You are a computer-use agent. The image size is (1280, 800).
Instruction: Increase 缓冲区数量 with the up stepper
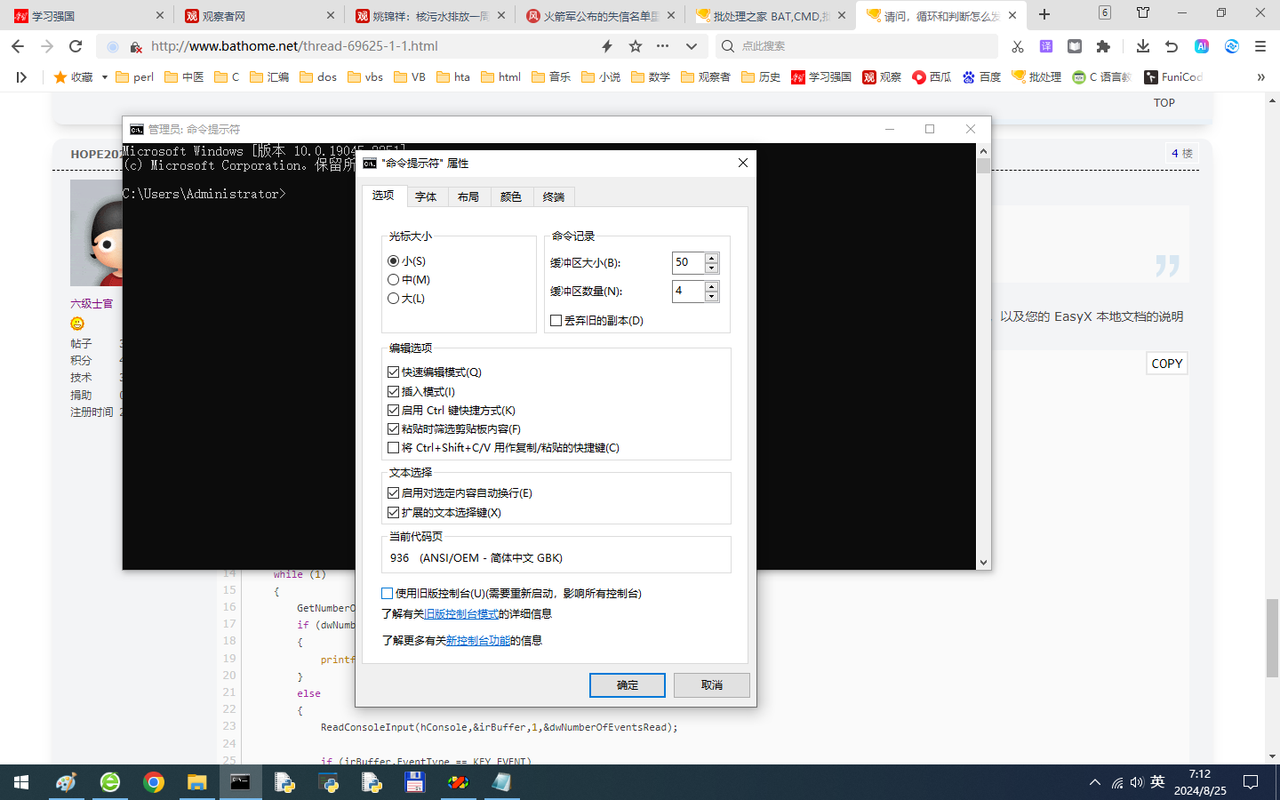pyautogui.click(x=711, y=287)
